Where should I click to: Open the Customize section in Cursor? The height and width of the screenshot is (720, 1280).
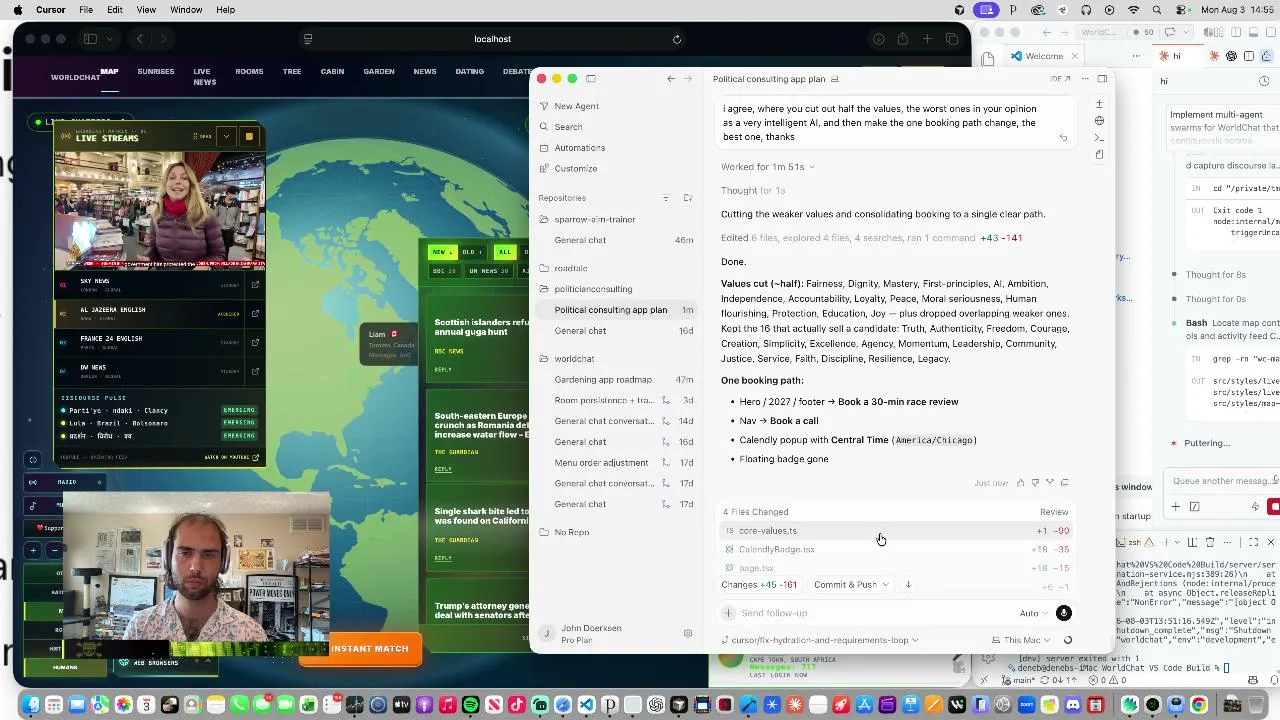tap(575, 169)
